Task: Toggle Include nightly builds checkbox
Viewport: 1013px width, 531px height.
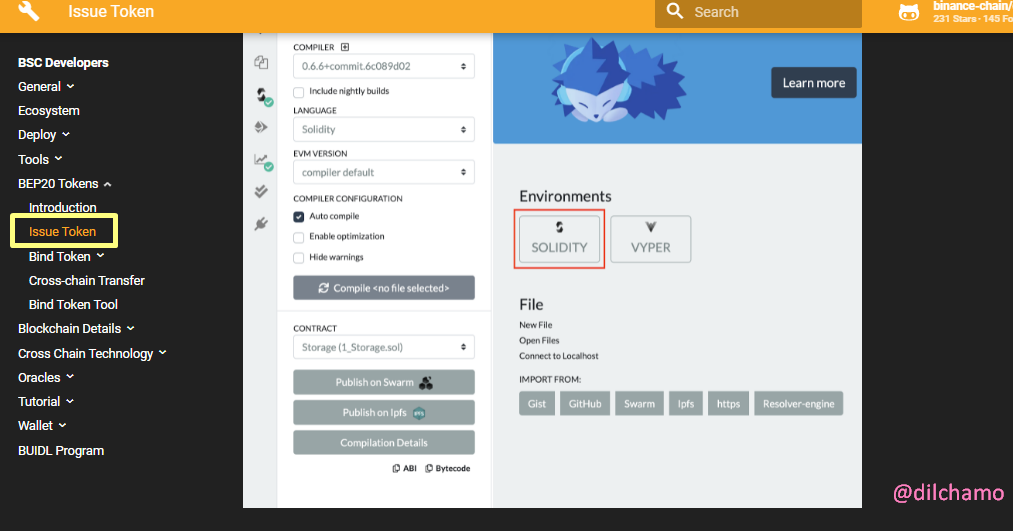Action: click(x=298, y=92)
